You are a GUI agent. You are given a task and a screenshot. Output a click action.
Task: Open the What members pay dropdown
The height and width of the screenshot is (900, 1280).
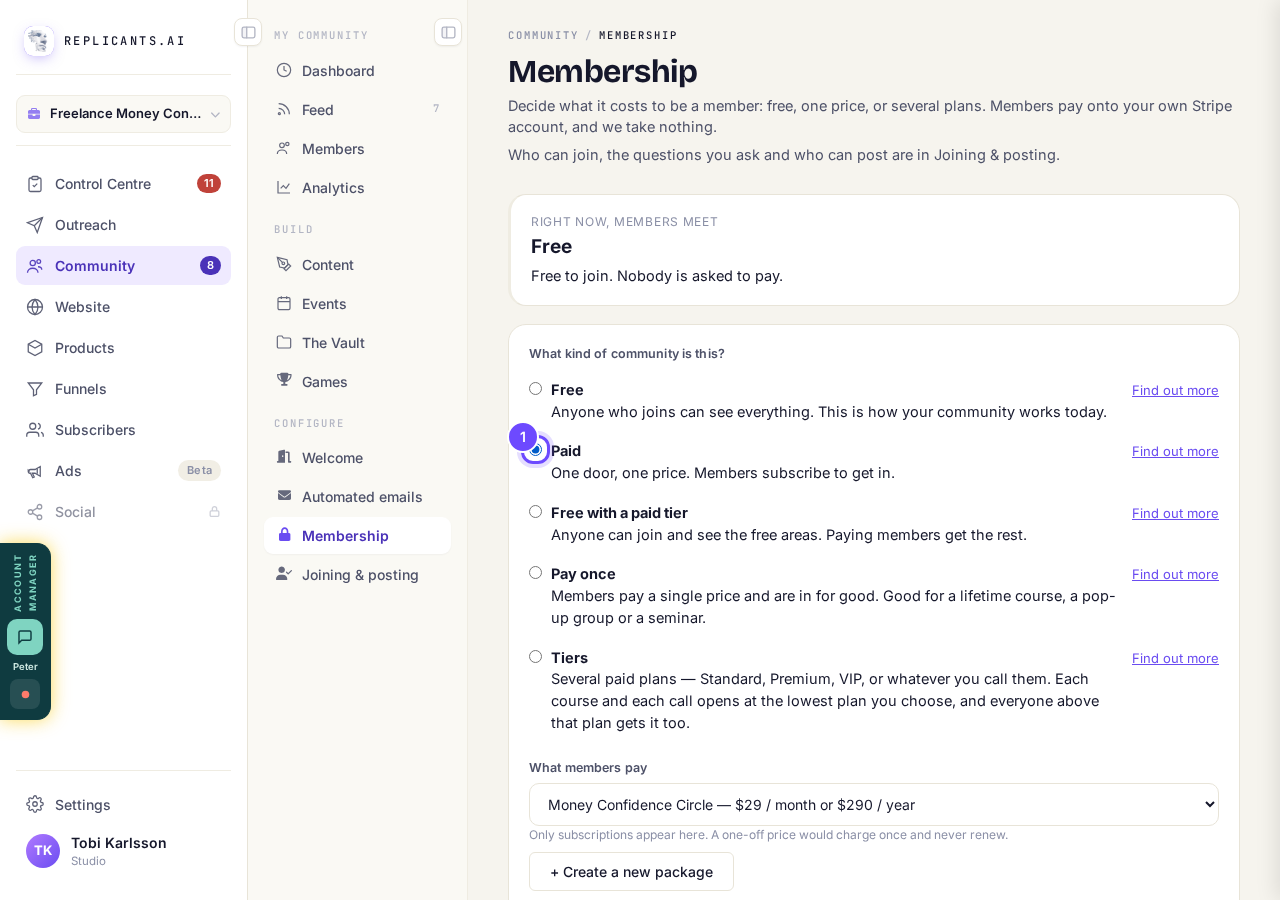[x=874, y=804]
